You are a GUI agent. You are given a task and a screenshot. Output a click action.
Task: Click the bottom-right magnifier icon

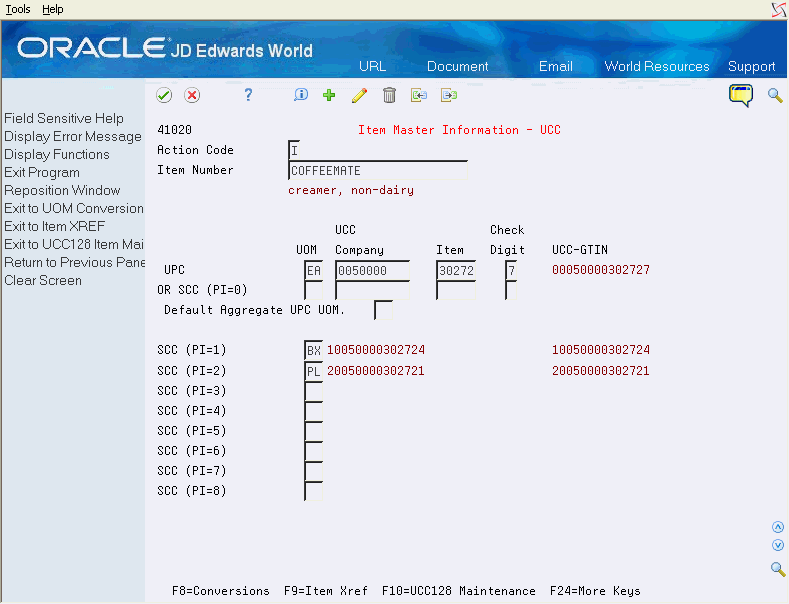(778, 569)
